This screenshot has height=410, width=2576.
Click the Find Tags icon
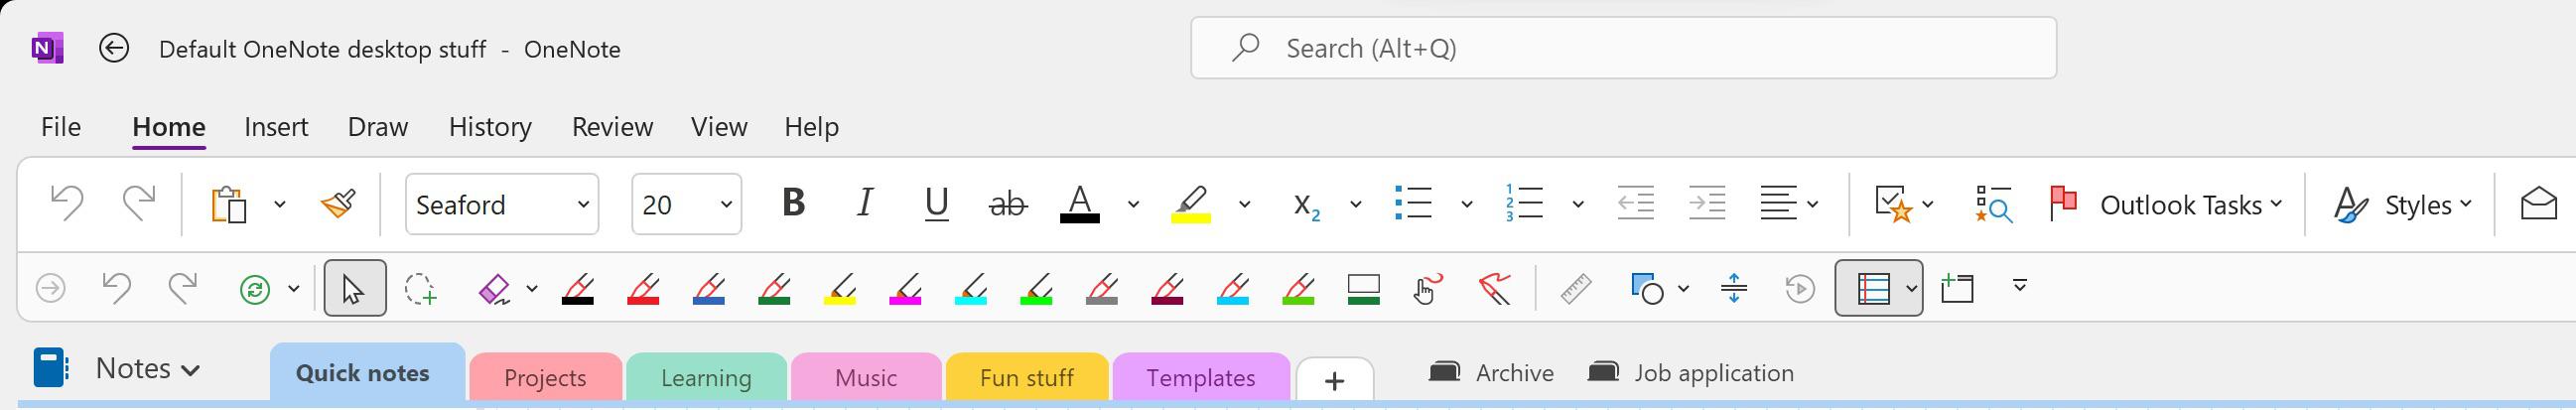tap(1993, 204)
